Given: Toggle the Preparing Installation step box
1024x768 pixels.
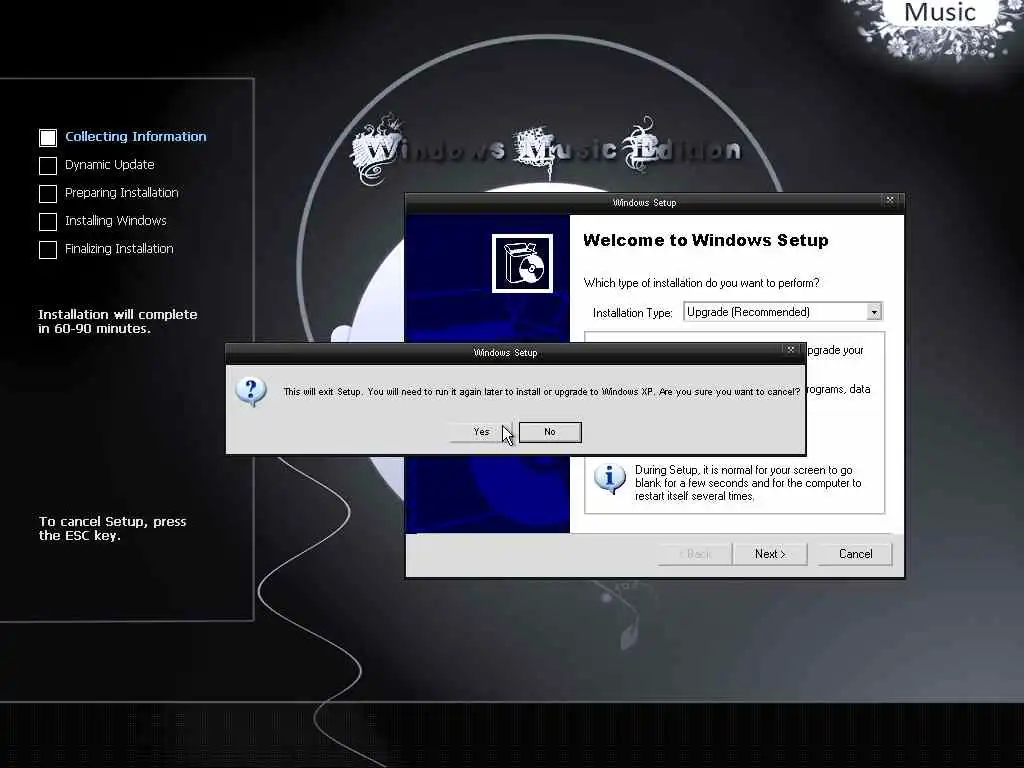Looking at the screenshot, I should click(x=48, y=194).
